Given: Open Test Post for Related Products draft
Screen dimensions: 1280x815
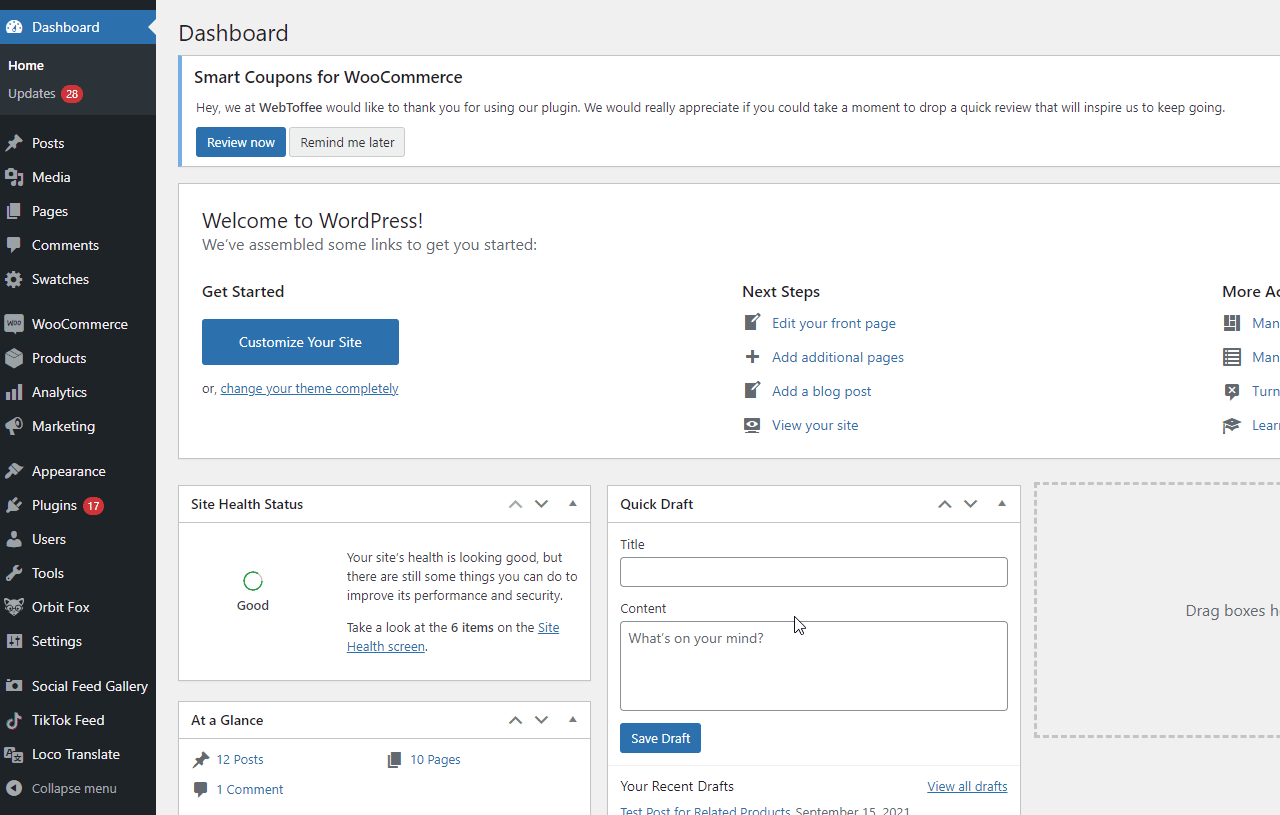Looking at the screenshot, I should pyautogui.click(x=705, y=810).
